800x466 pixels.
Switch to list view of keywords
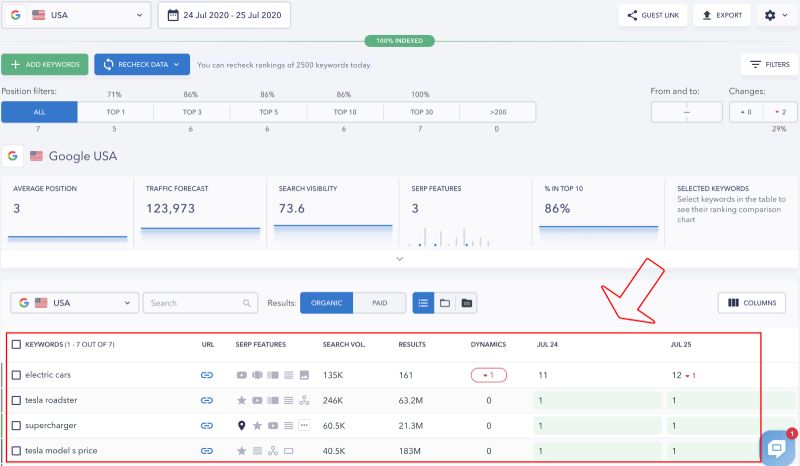click(423, 303)
